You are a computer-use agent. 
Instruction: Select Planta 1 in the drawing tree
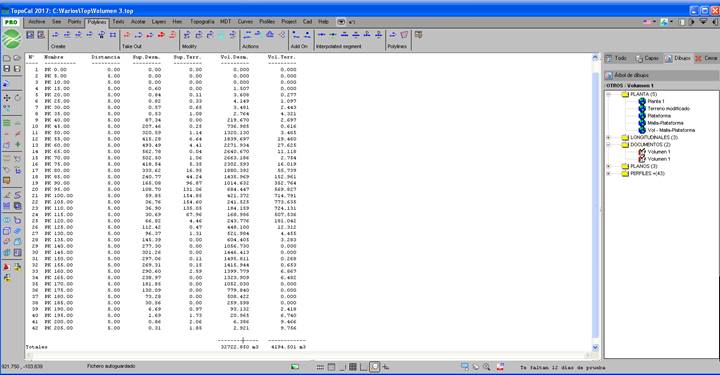tap(656, 101)
